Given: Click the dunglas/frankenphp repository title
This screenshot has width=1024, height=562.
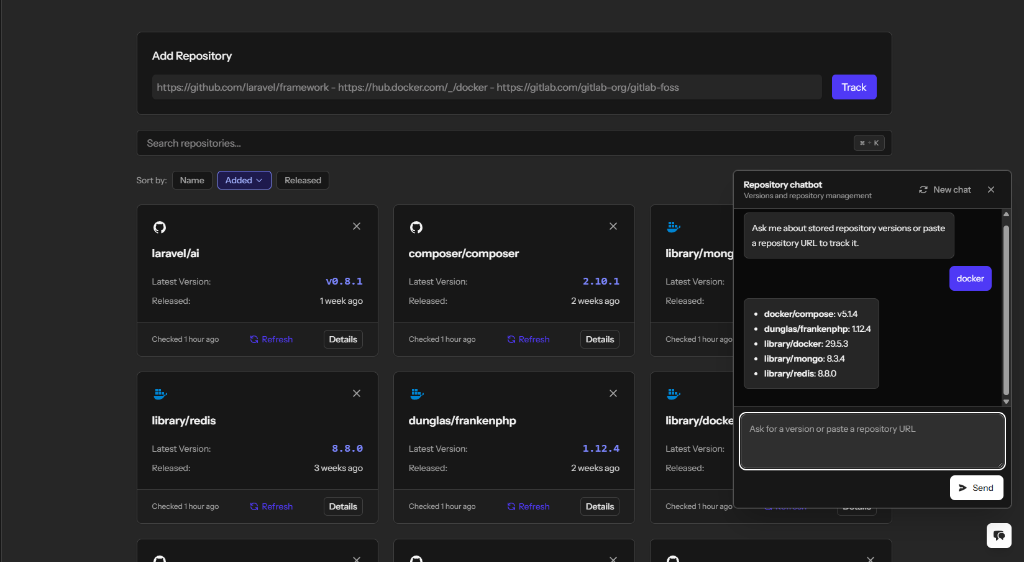Looking at the screenshot, I should [x=462, y=420].
